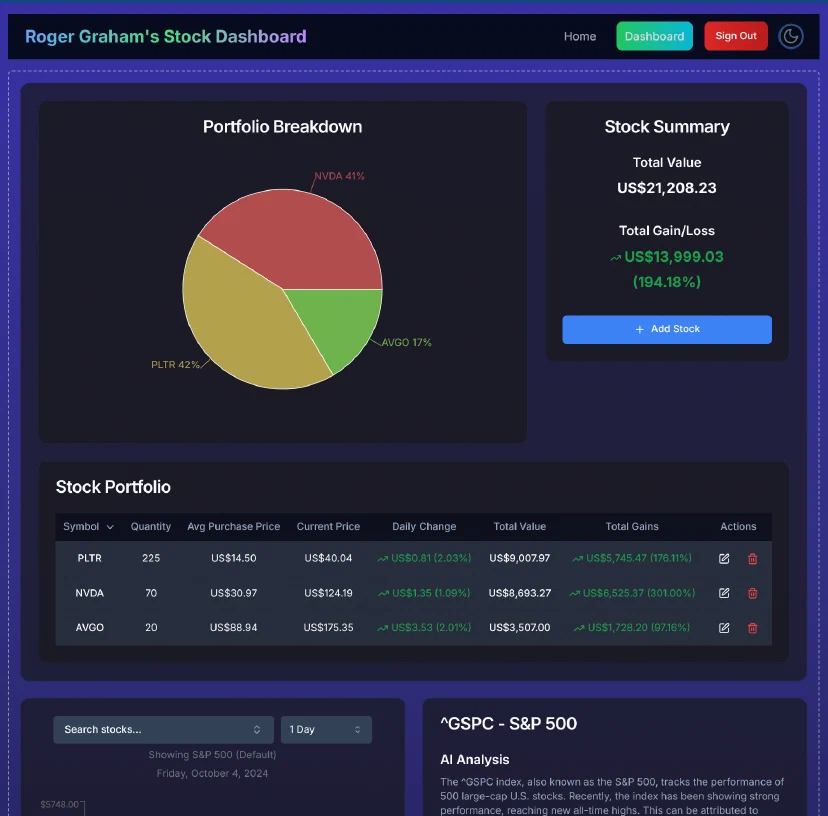Click the Stock Portfolio heading

(x=113, y=487)
